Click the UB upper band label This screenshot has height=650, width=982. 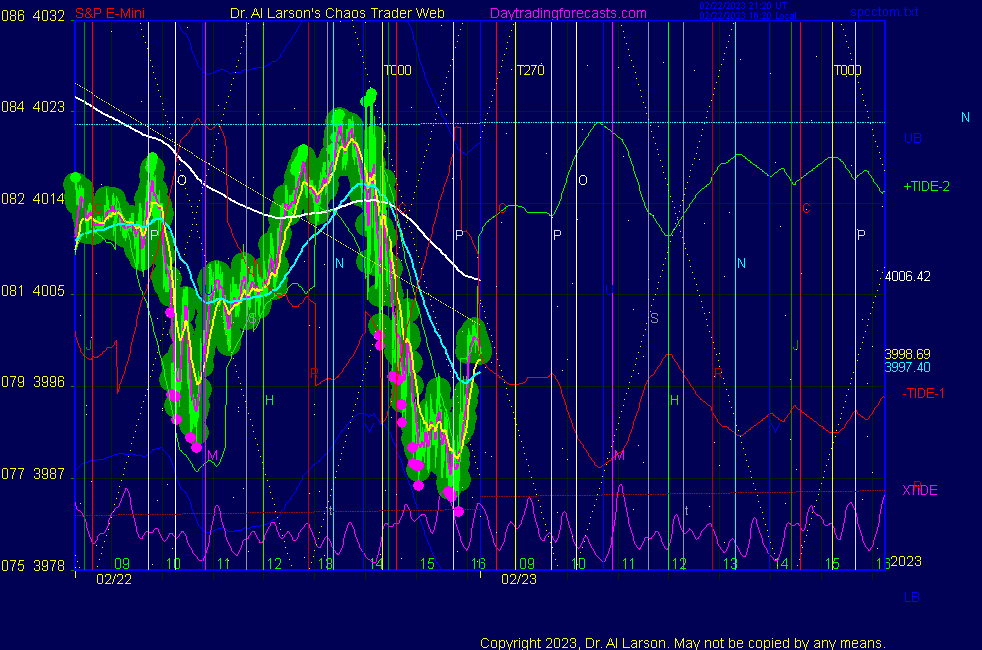pyautogui.click(x=912, y=138)
